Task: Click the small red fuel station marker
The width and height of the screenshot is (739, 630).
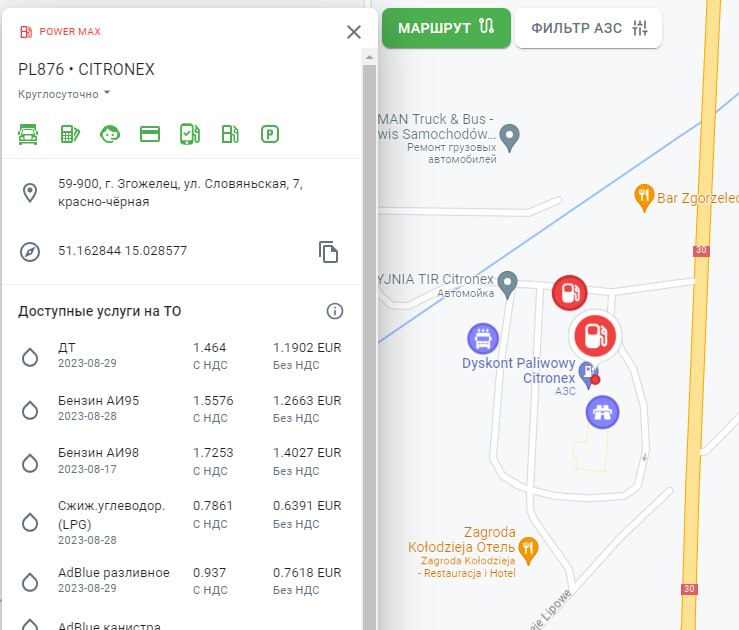Action: pos(569,293)
